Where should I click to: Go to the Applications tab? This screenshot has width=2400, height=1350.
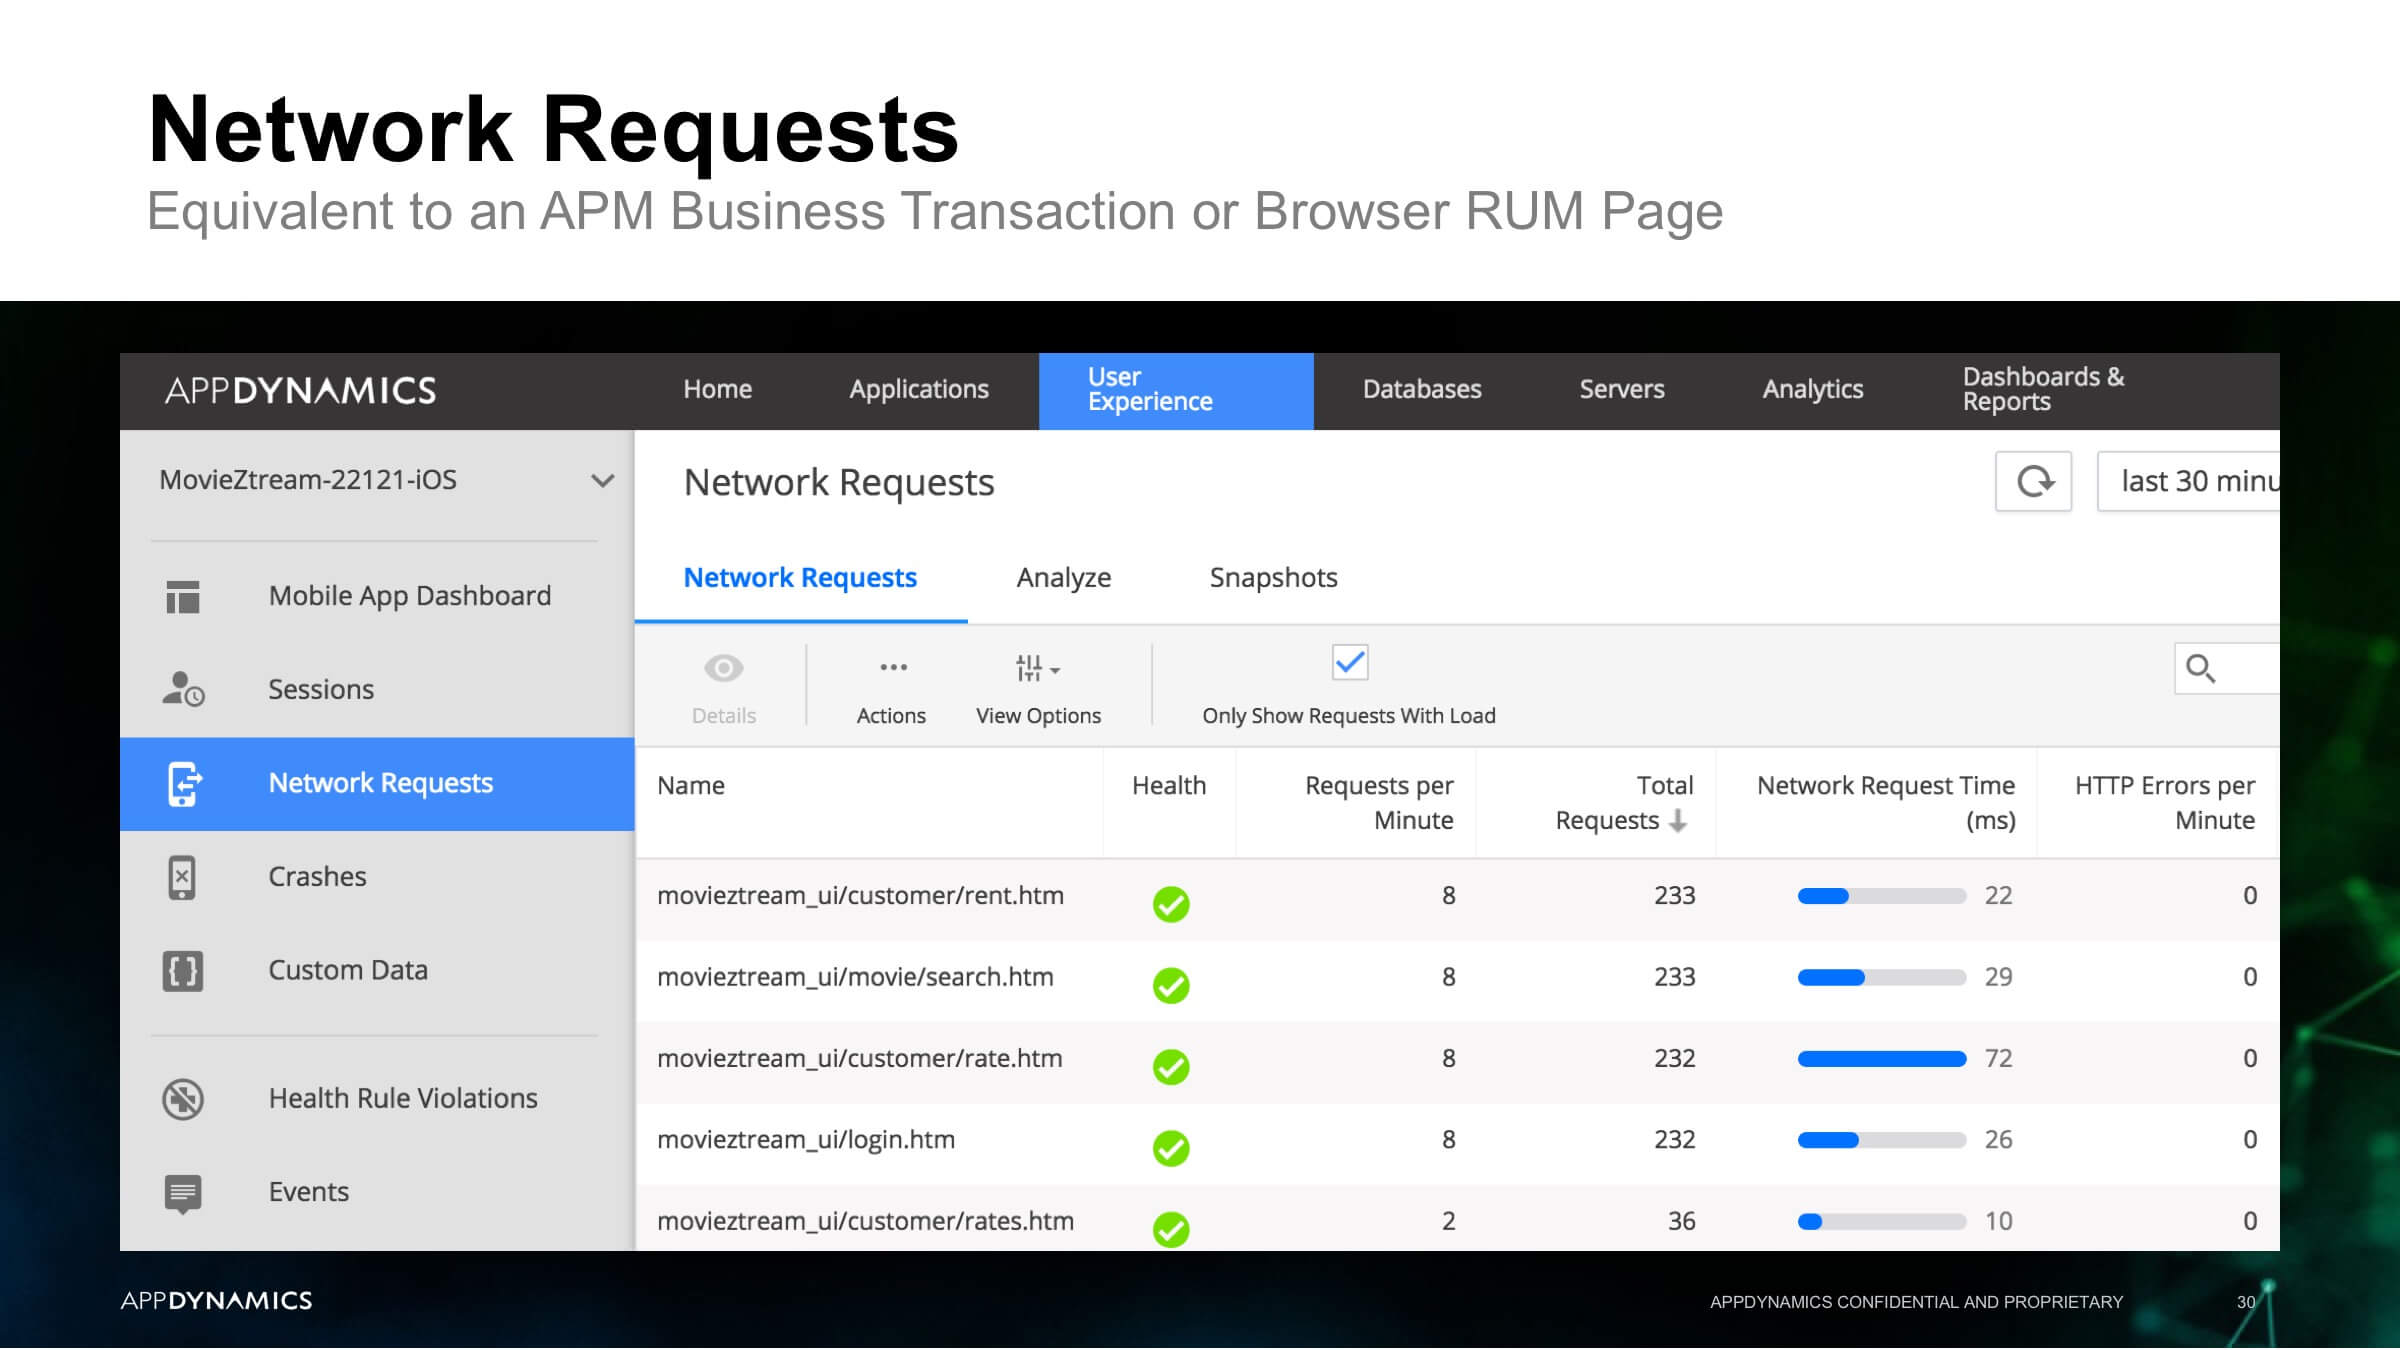pos(919,389)
